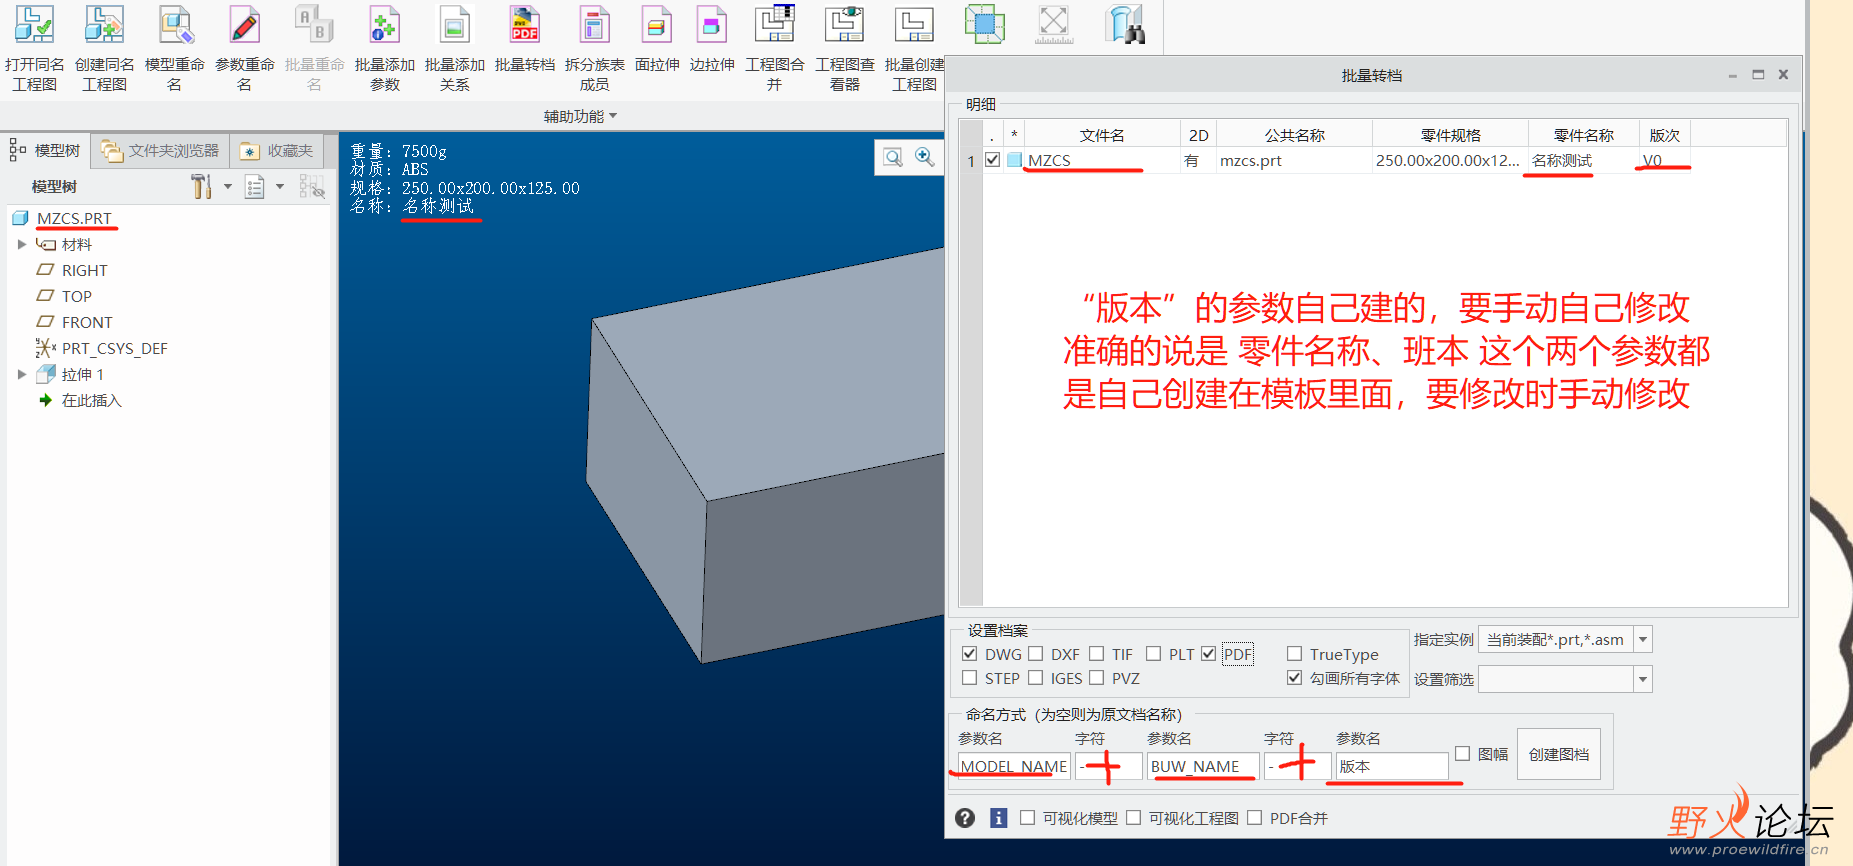This screenshot has width=1853, height=866.
Task: Click the help question mark icon
Action: 965,818
